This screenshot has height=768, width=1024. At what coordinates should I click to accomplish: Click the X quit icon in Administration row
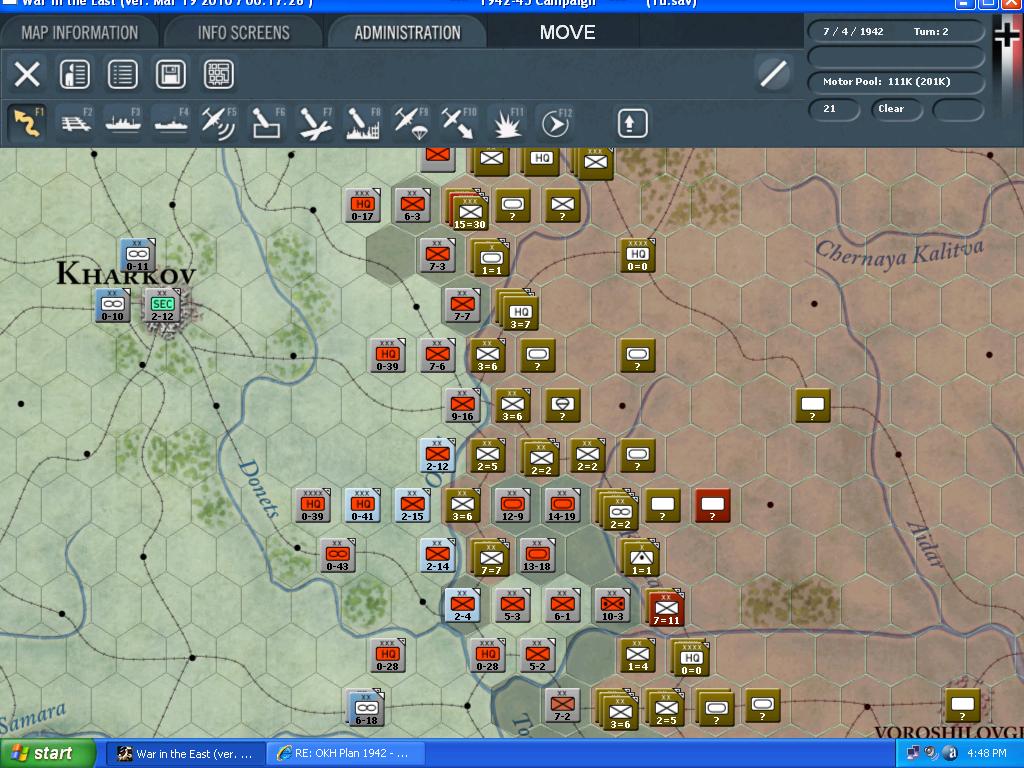click(x=27, y=74)
